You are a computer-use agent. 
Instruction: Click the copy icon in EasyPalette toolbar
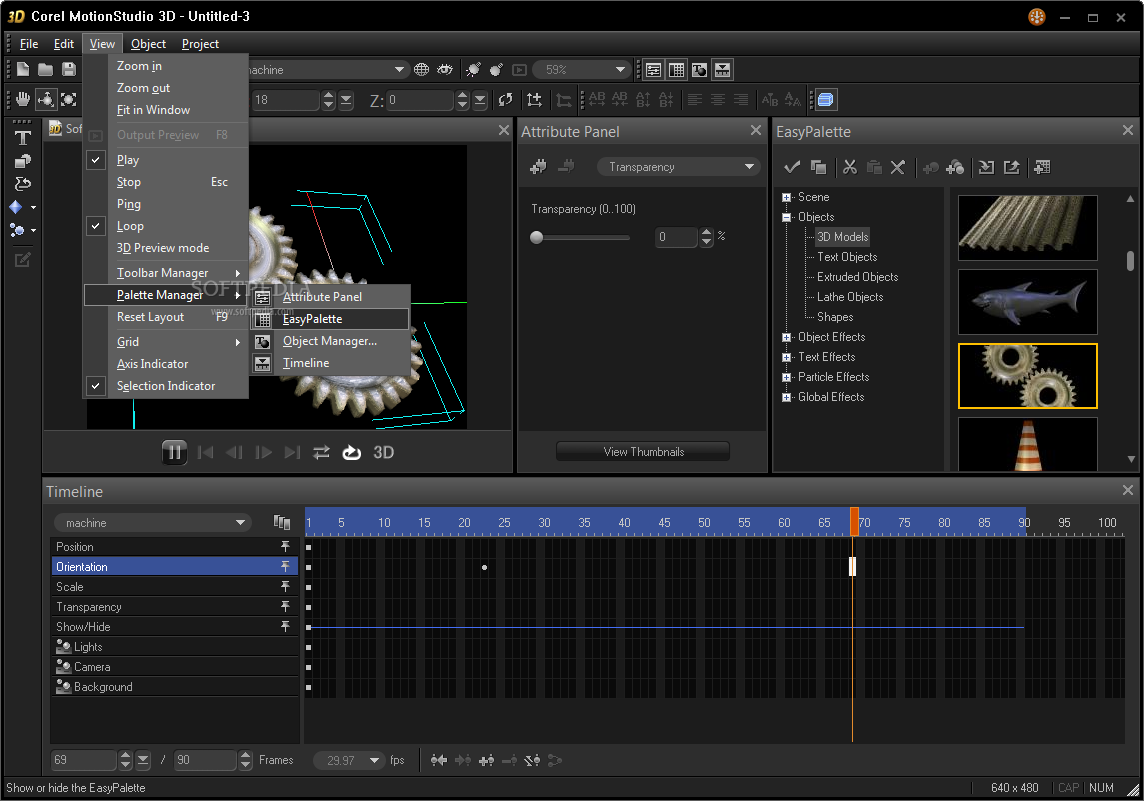click(x=819, y=167)
